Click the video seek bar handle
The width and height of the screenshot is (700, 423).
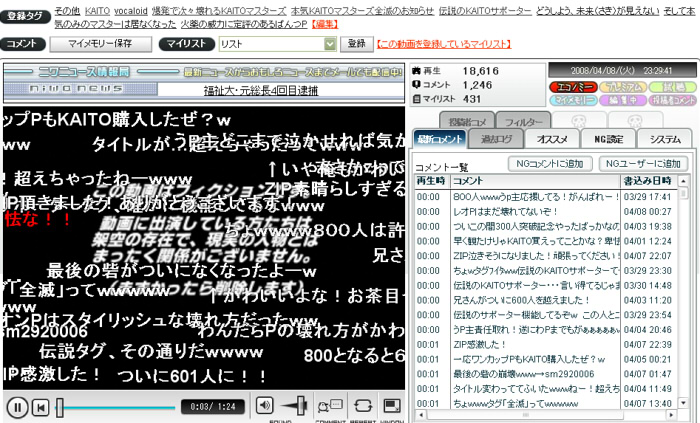pyautogui.click(x=60, y=407)
